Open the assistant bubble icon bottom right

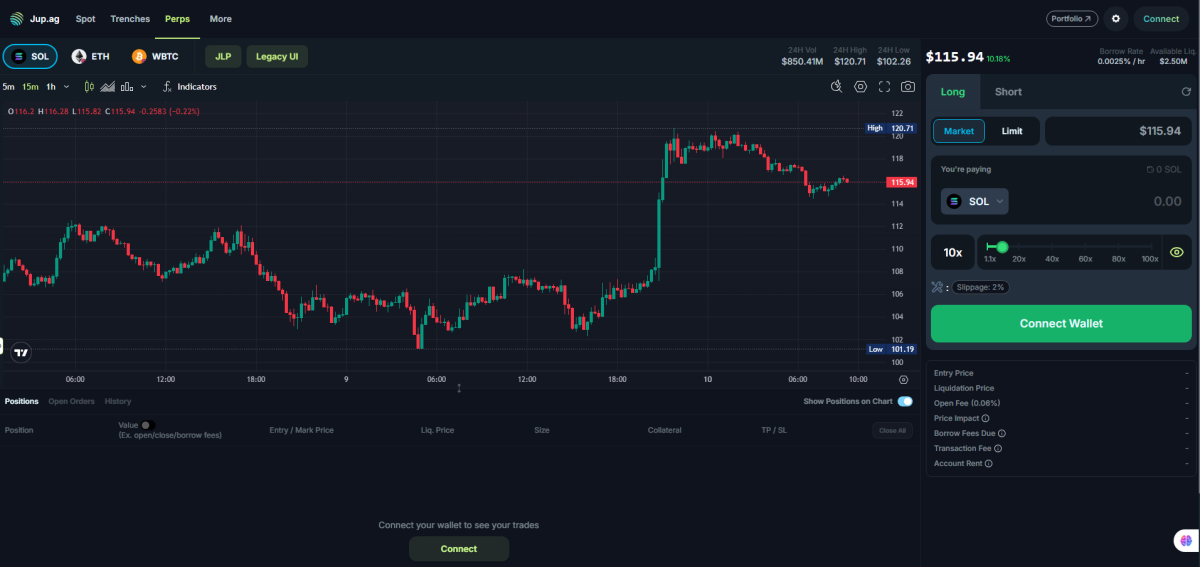[x=1184, y=541]
